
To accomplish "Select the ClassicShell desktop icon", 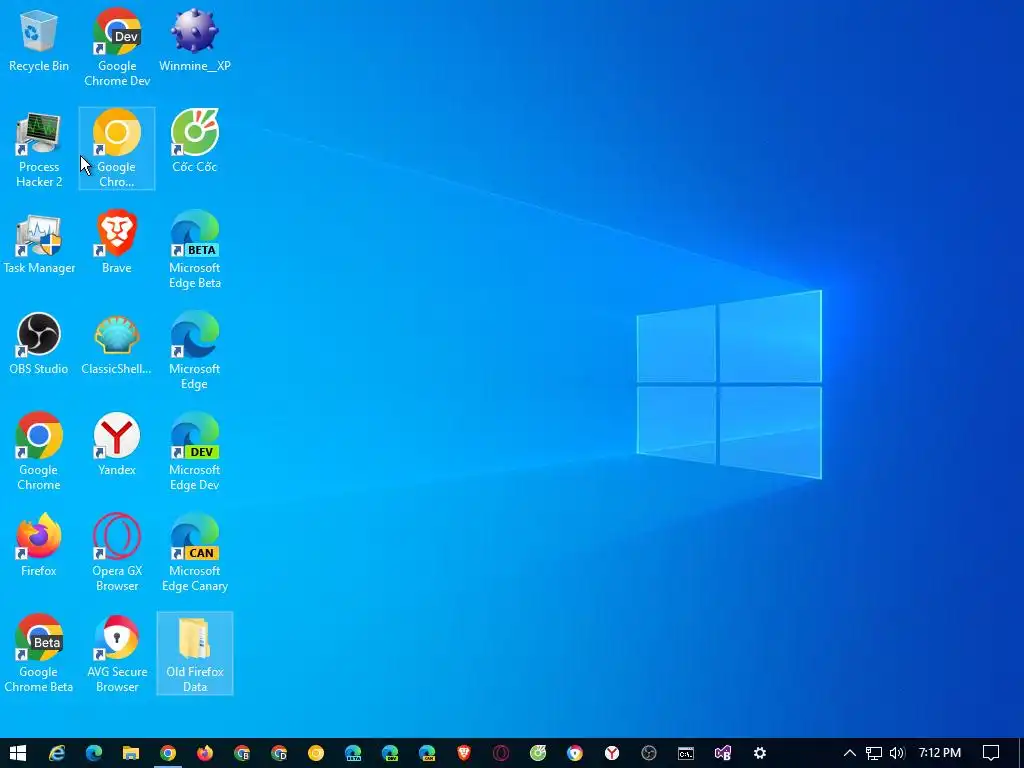I will click(117, 344).
